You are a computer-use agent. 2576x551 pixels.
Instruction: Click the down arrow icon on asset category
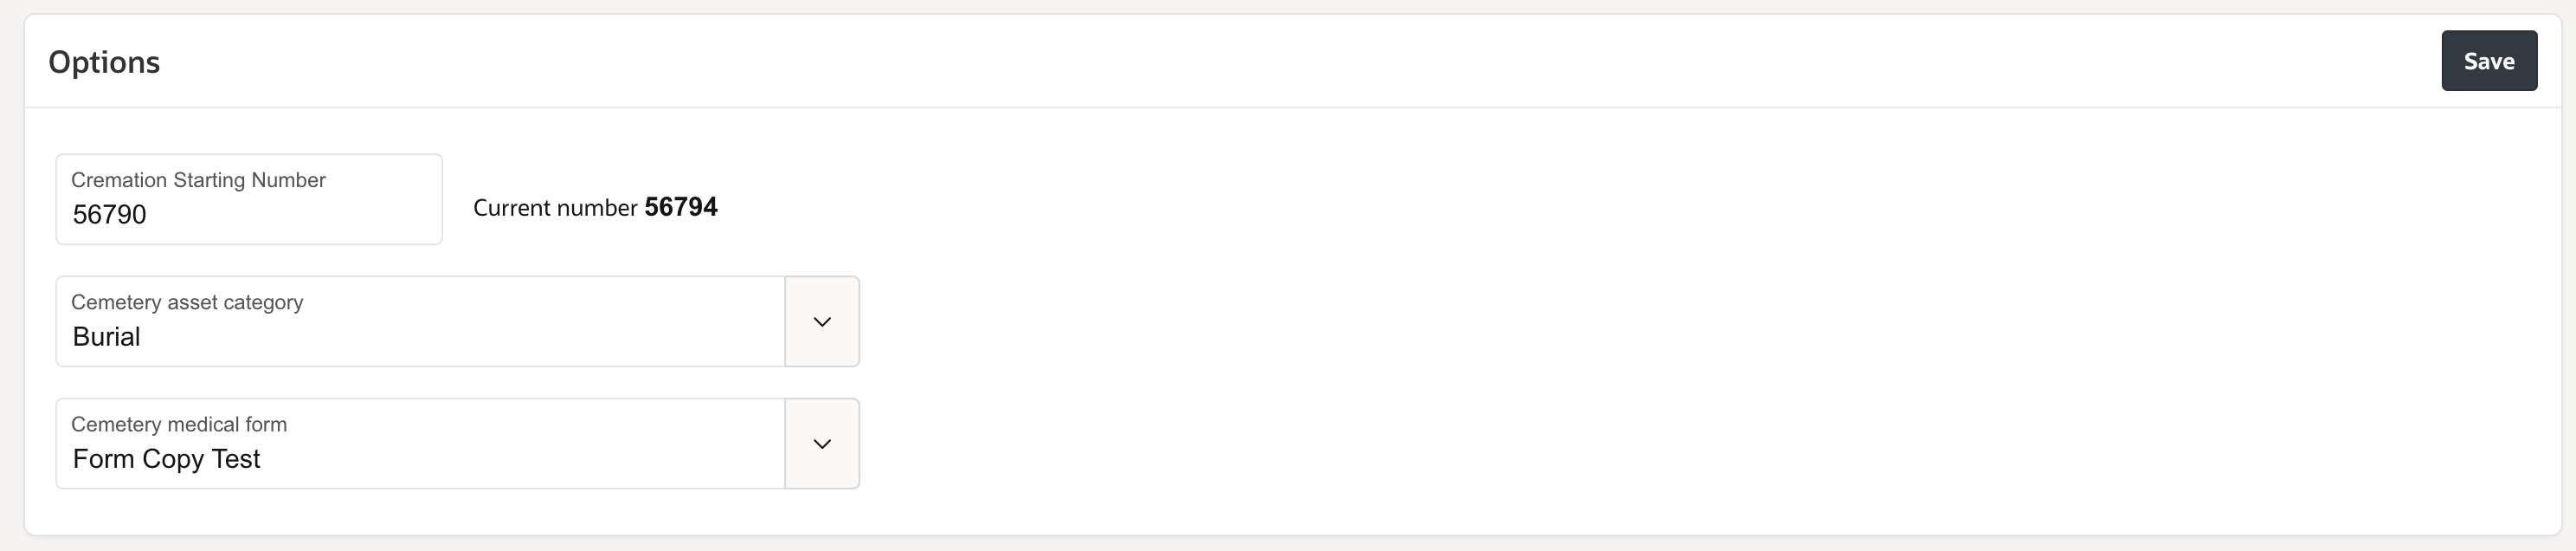pyautogui.click(x=822, y=321)
